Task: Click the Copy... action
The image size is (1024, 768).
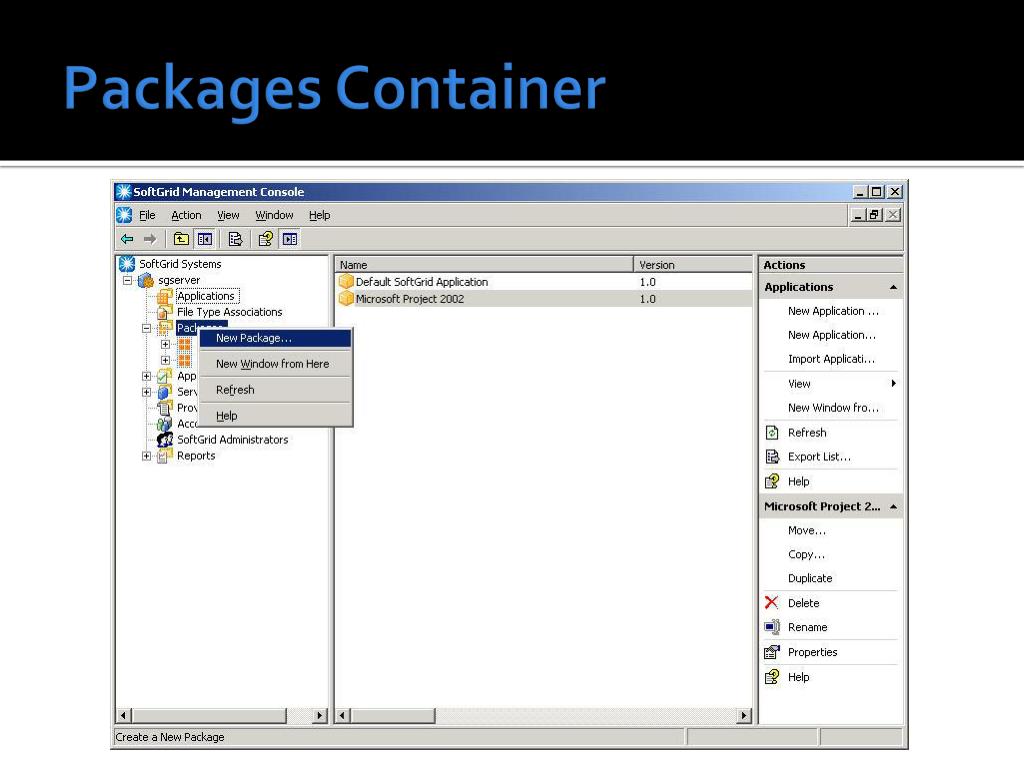Action: point(806,554)
